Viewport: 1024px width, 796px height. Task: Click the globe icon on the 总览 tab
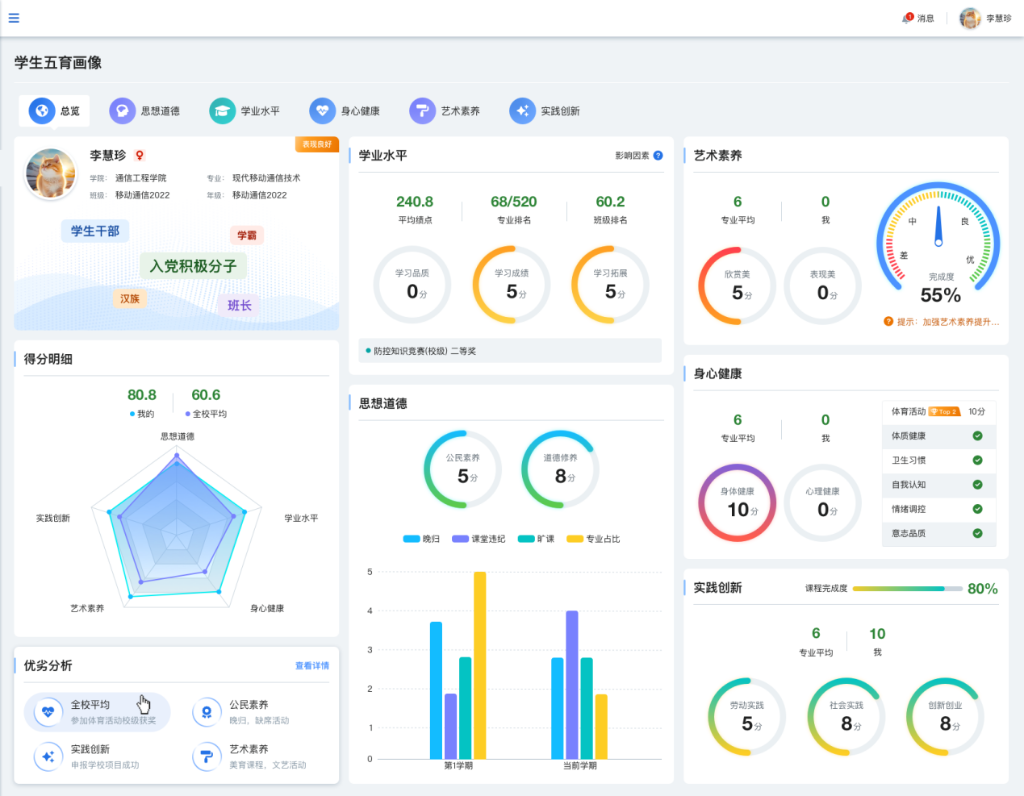pyautogui.click(x=41, y=111)
